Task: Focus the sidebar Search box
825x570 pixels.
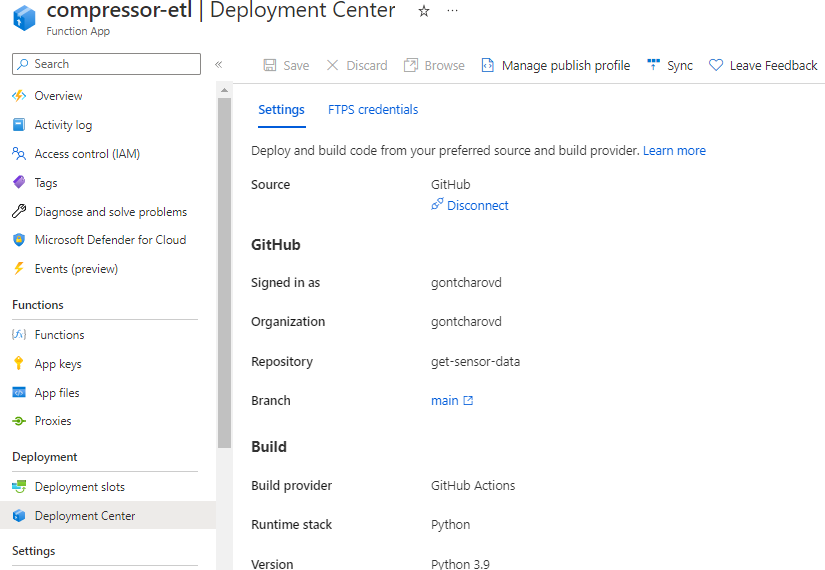Action: pos(106,64)
